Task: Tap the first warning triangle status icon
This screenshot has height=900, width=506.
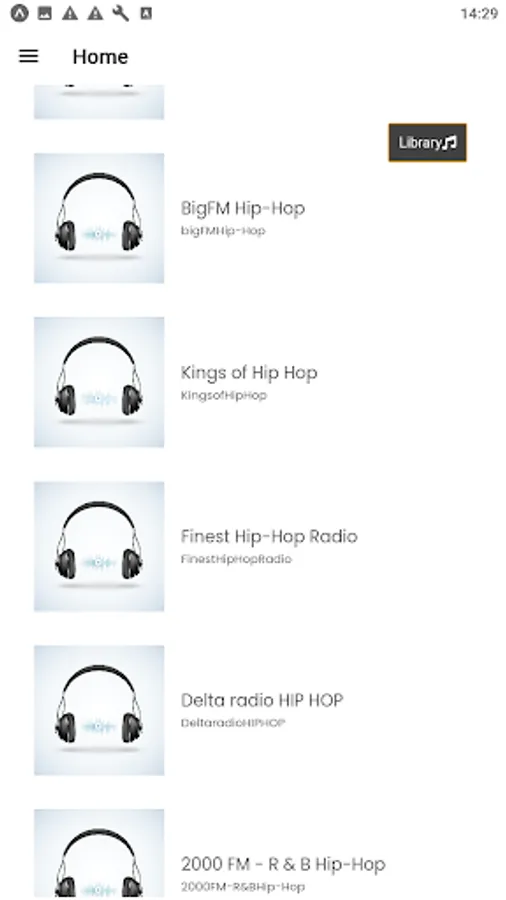Action: 70,13
